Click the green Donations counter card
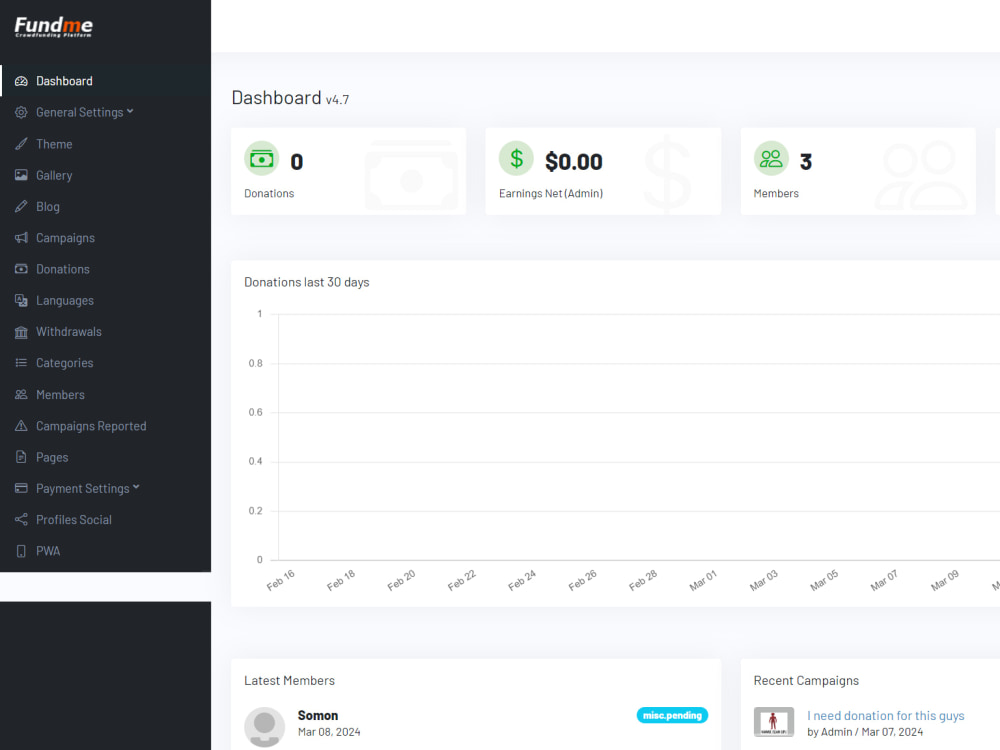The image size is (1000, 750). pos(348,170)
